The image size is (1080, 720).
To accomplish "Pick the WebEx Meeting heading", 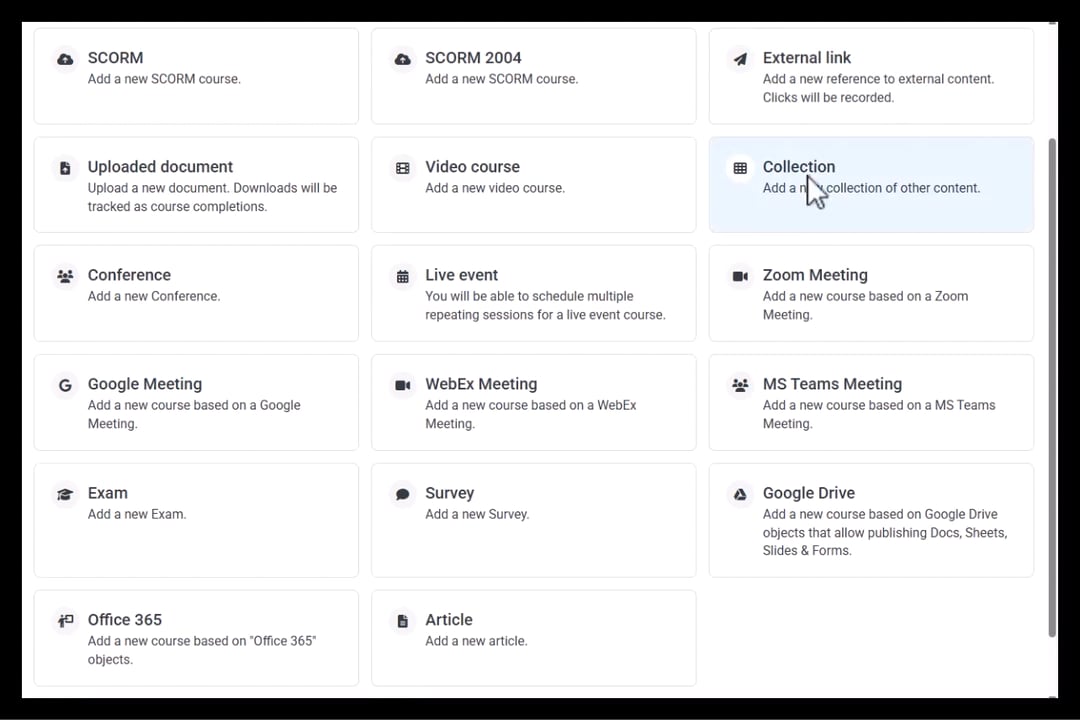I will tap(481, 384).
